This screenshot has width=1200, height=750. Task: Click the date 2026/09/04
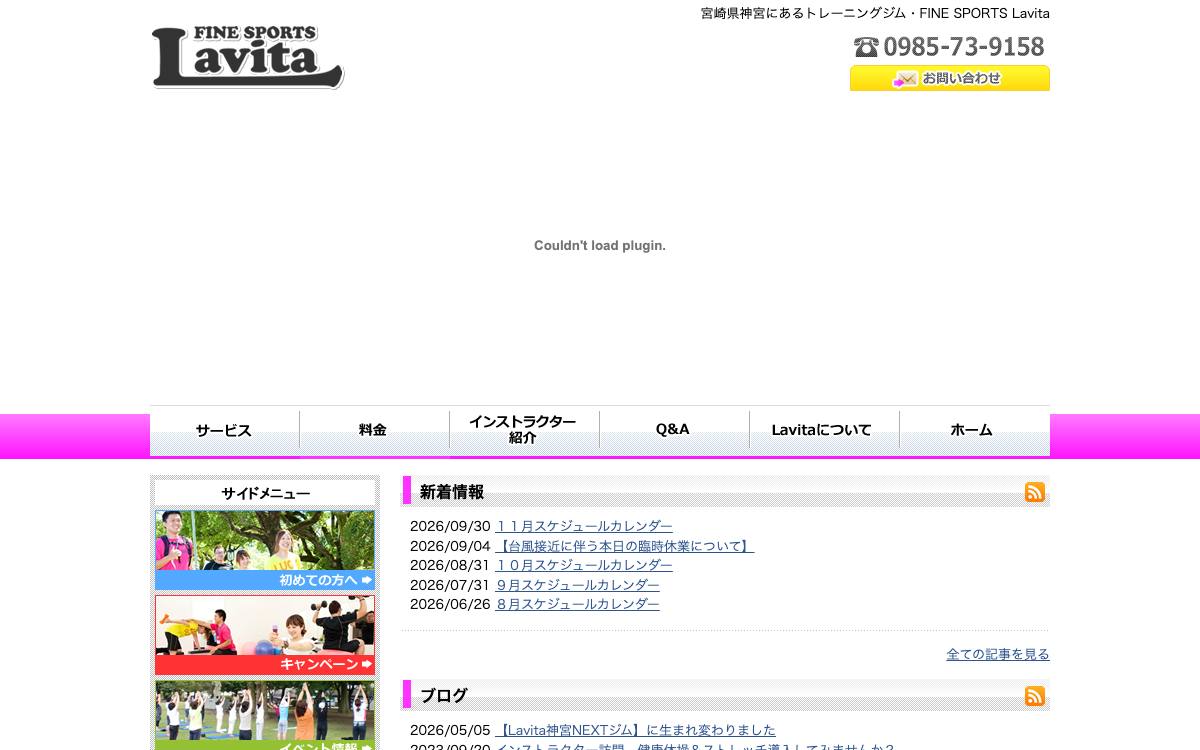tap(450, 546)
